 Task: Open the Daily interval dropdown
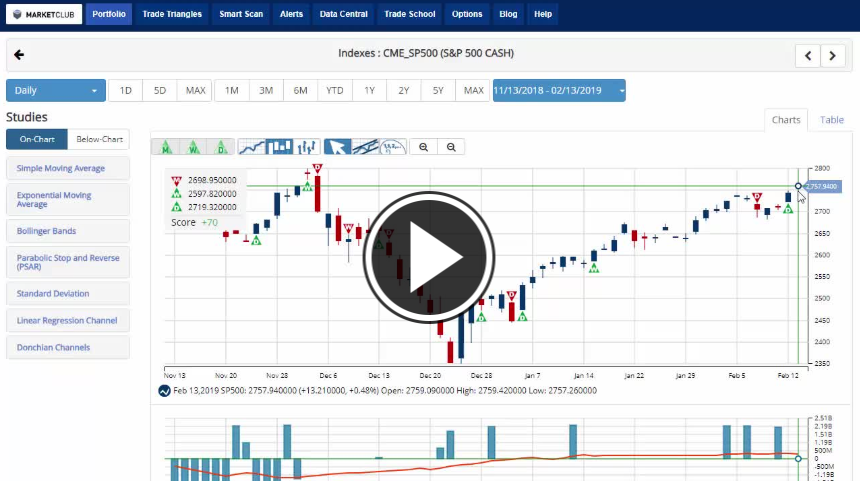click(55, 90)
